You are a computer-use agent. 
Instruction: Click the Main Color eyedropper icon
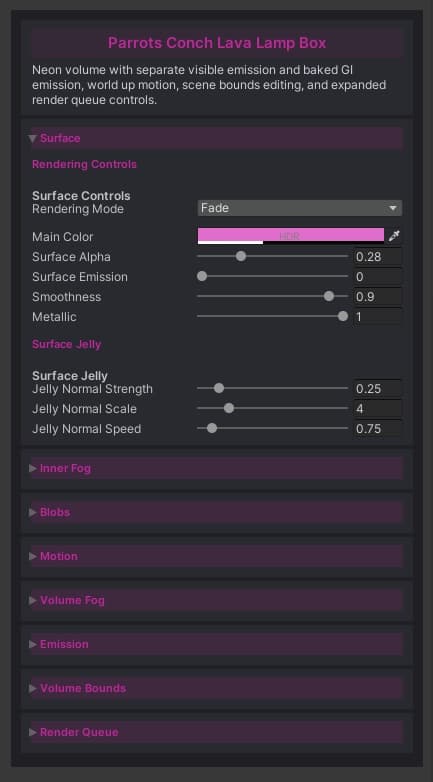395,236
